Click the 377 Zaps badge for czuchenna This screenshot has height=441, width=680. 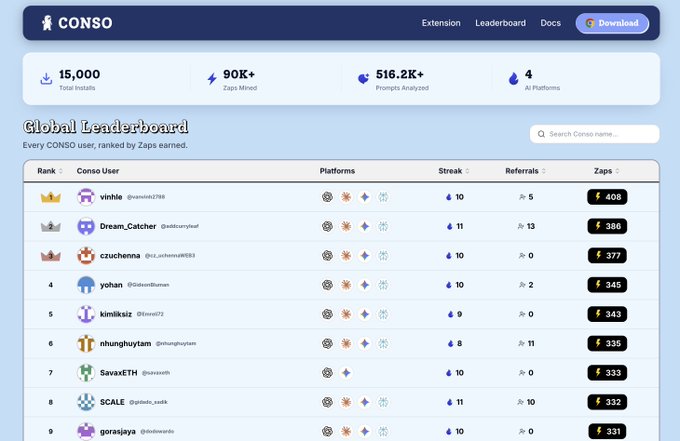tap(607, 256)
